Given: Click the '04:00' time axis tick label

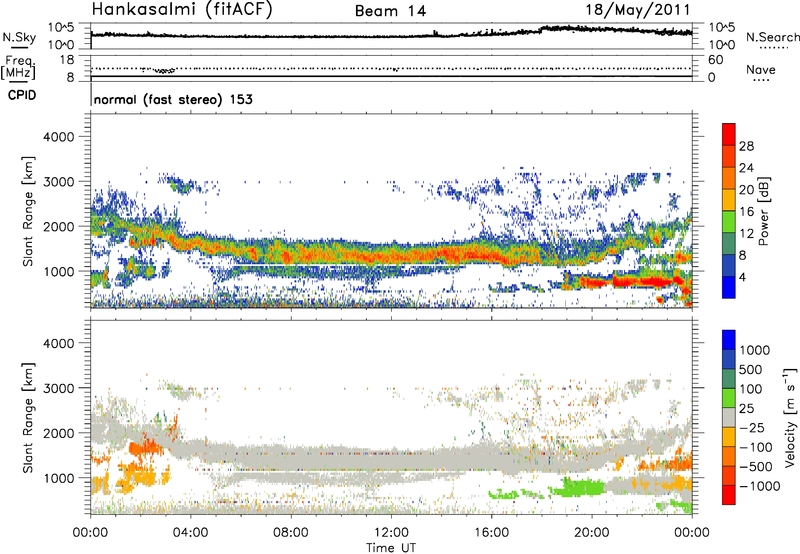Looking at the screenshot, I should [190, 533].
